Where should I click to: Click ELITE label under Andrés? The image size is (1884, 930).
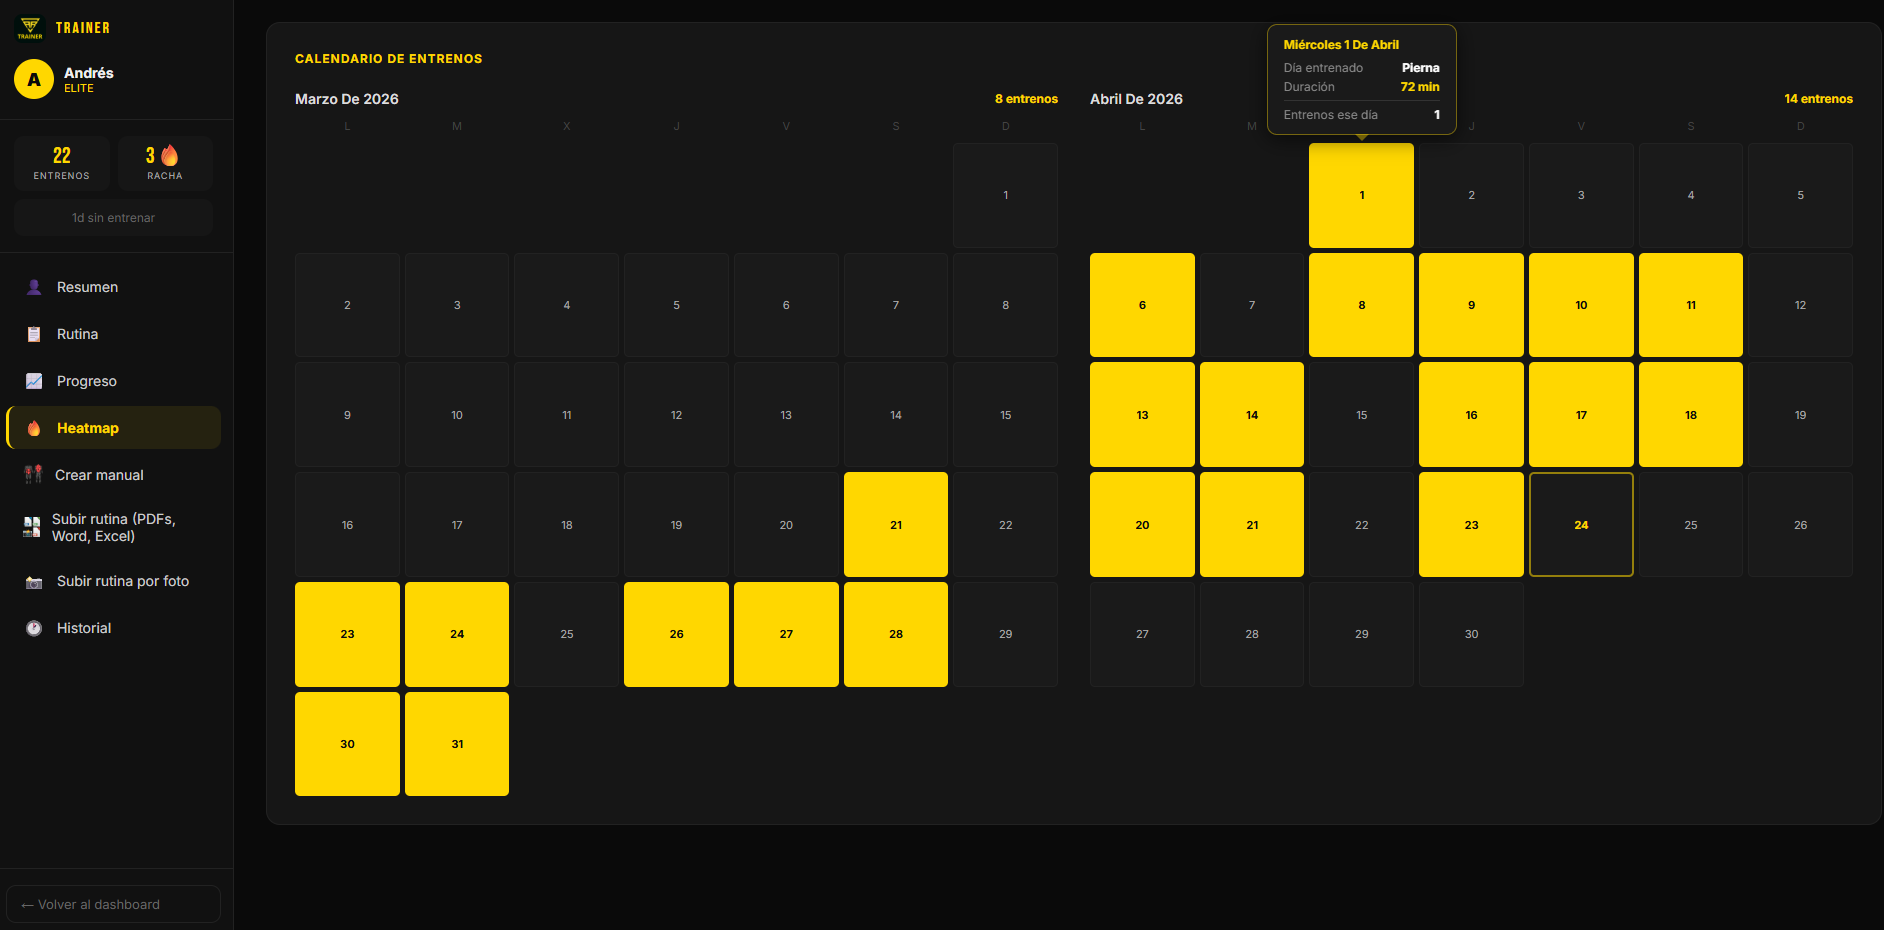point(79,89)
